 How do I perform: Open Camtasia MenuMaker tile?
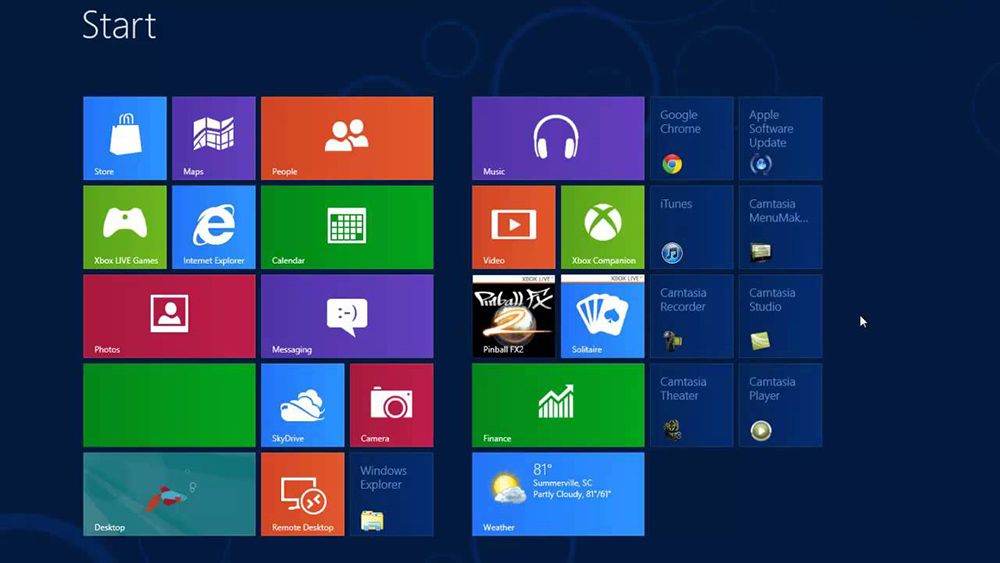[781, 228]
